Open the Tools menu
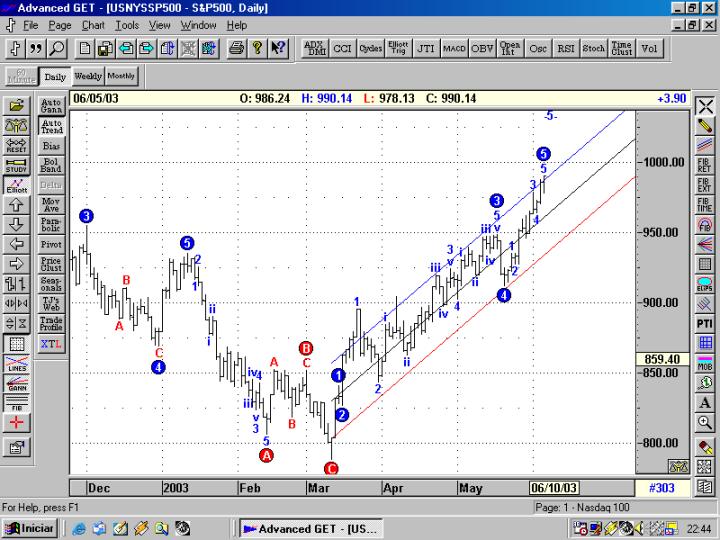Image resolution: width=720 pixels, height=540 pixels. click(x=127, y=25)
